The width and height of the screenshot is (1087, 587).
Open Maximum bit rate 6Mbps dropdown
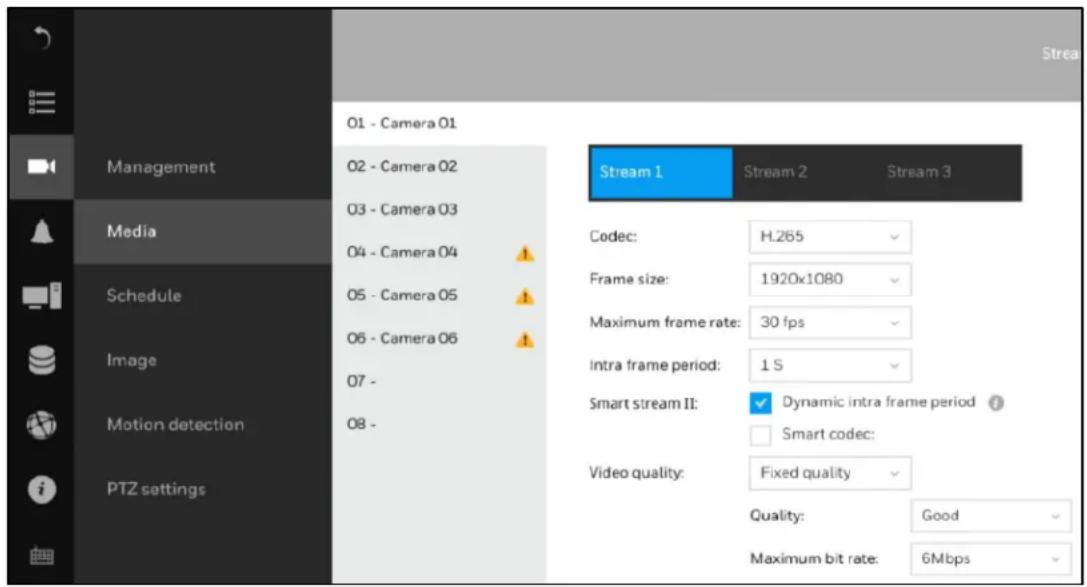tap(991, 559)
